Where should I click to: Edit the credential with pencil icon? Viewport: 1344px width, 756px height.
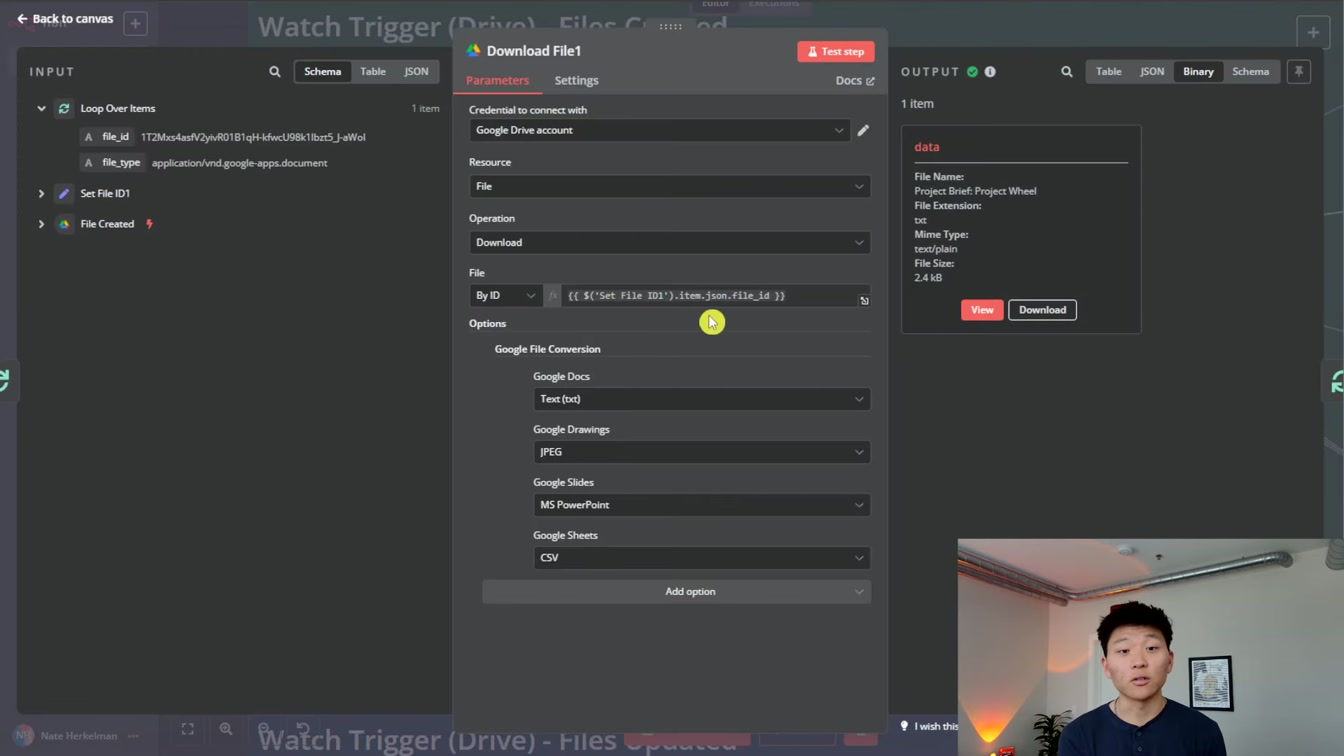click(863, 130)
